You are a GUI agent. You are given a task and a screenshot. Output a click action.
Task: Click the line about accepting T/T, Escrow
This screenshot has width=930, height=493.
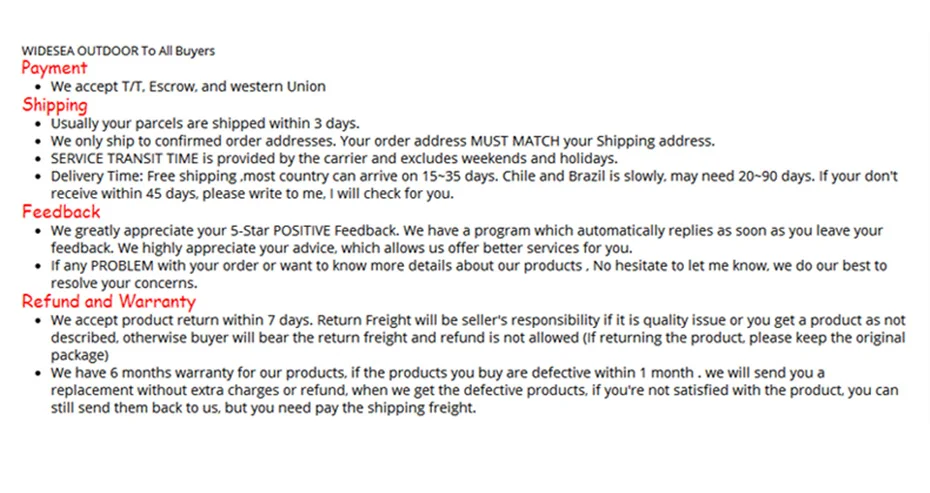click(188, 87)
